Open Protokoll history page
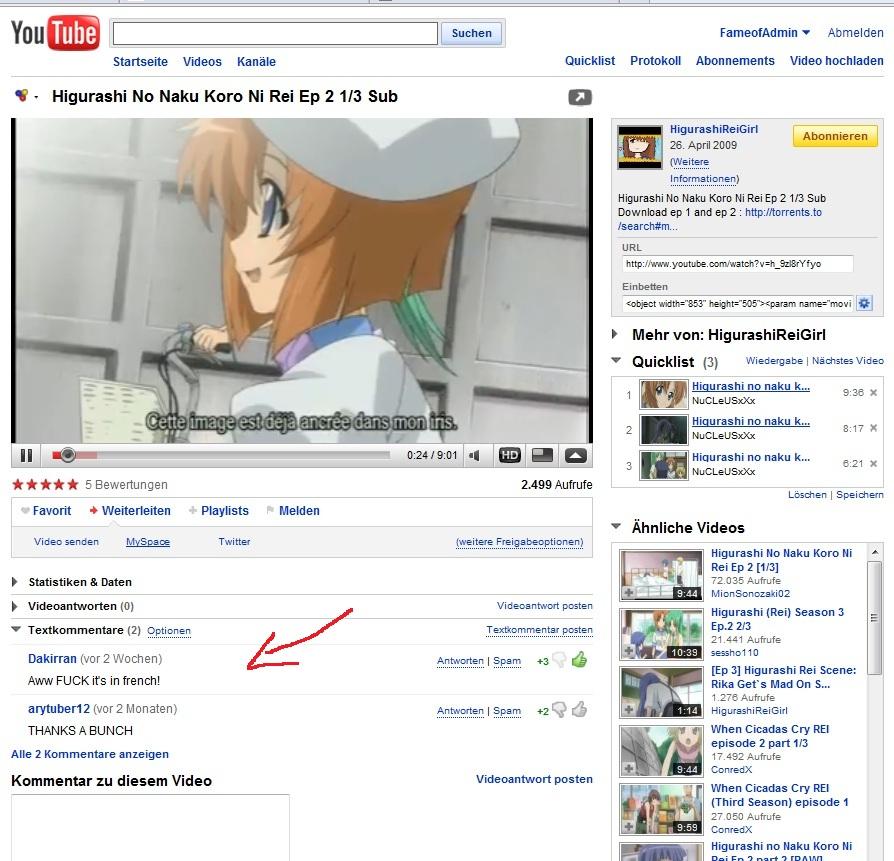 click(x=656, y=61)
